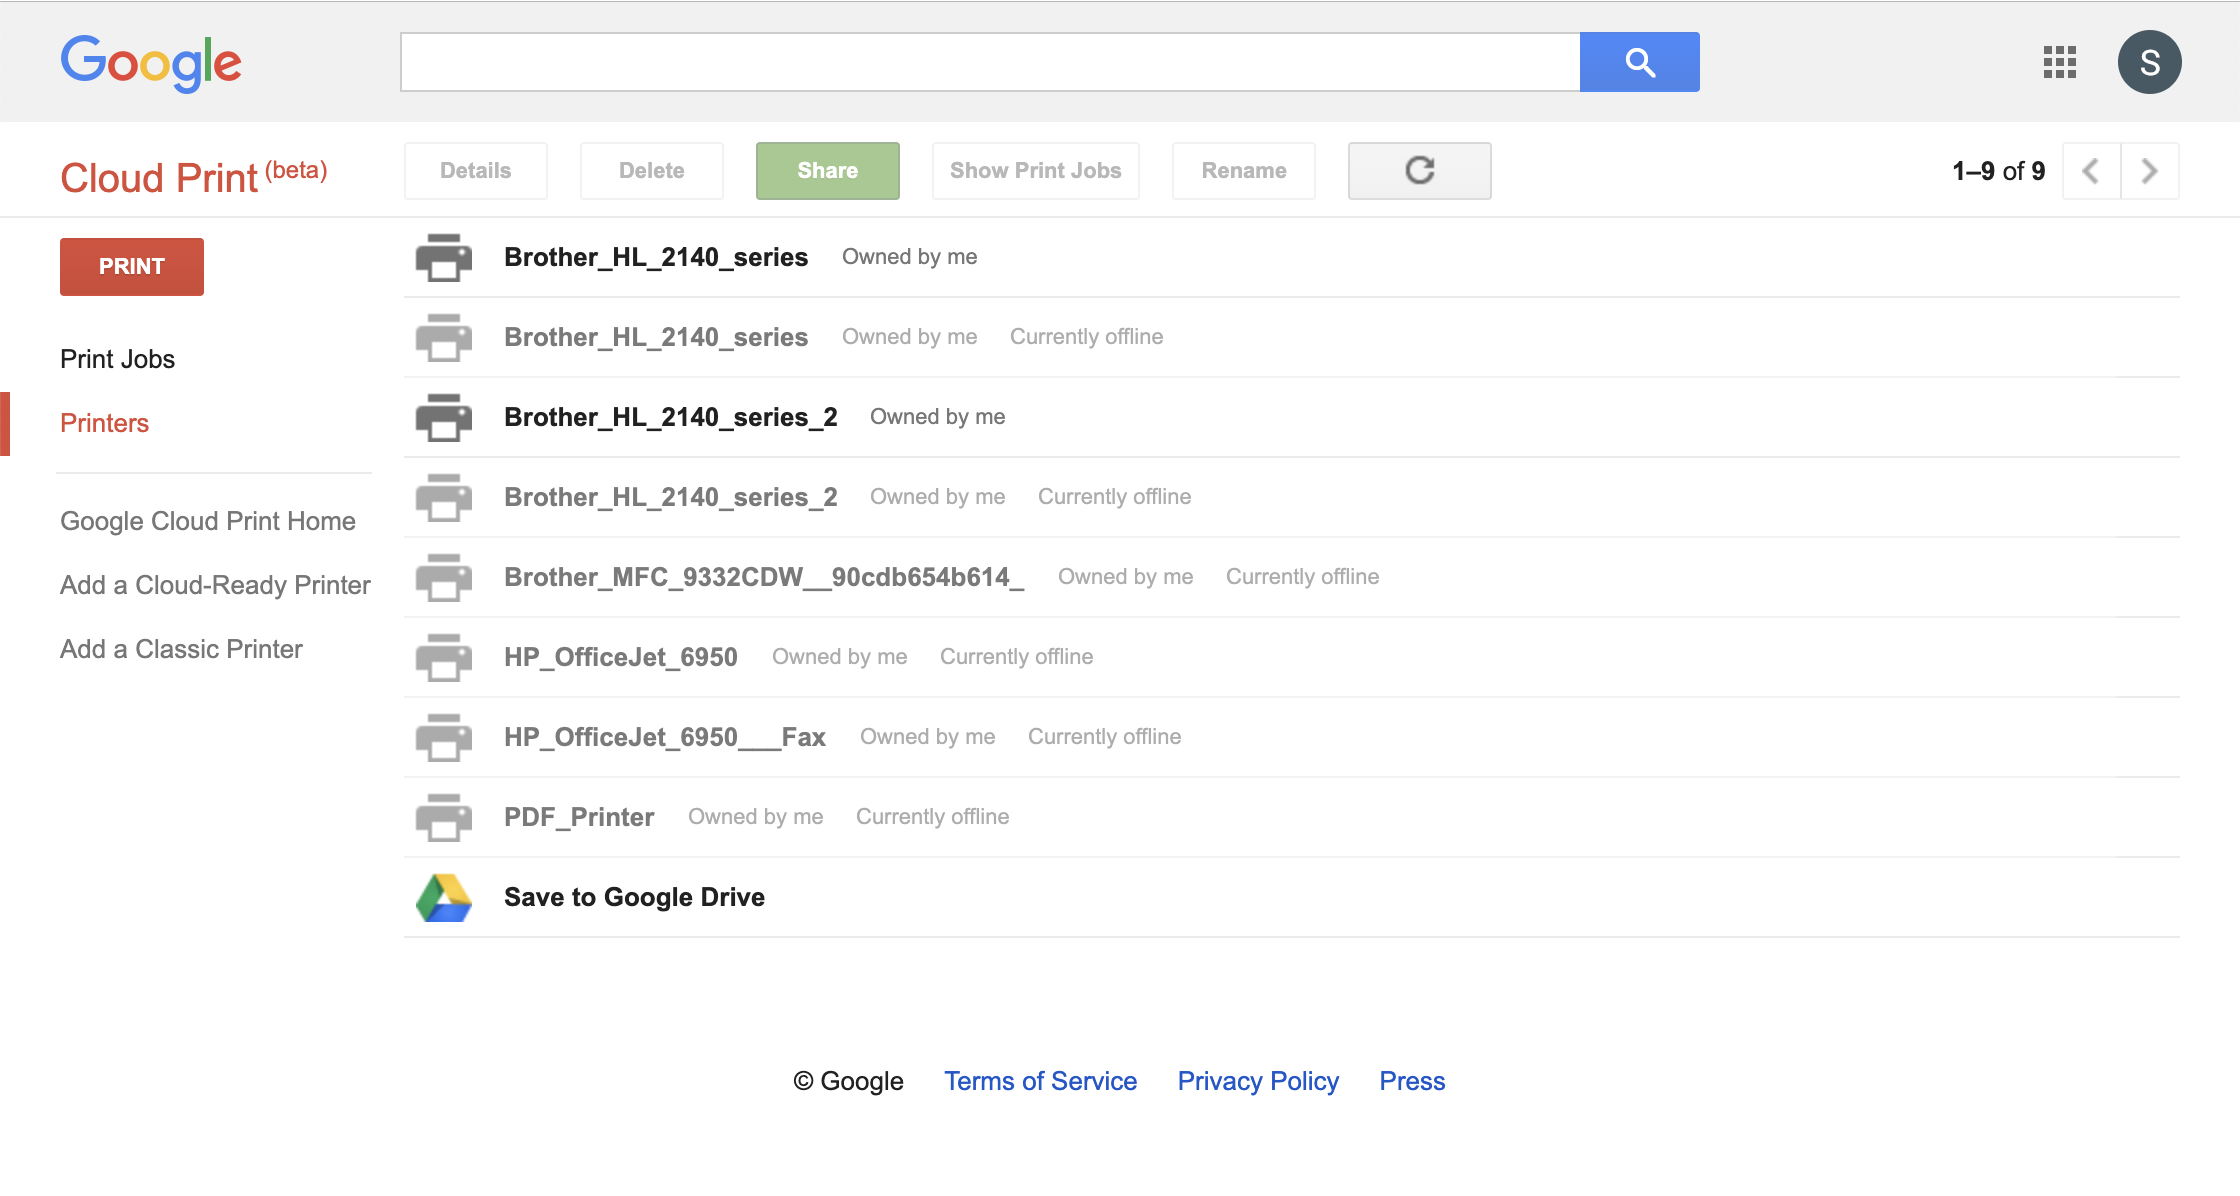
Task: Click the Cloud Print (beta) title
Action: (194, 177)
